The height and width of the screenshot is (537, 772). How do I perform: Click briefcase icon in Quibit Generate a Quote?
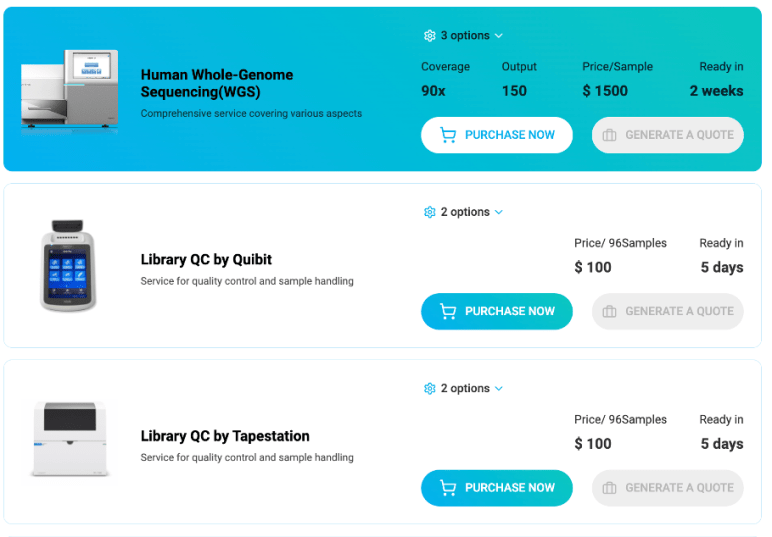609,311
